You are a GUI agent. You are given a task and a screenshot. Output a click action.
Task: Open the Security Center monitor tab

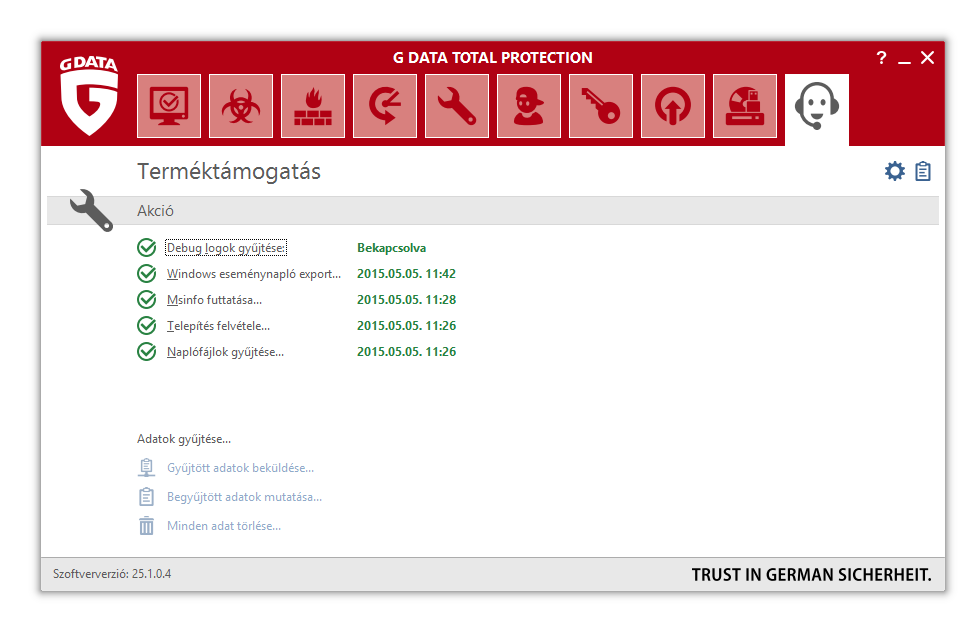click(169, 106)
